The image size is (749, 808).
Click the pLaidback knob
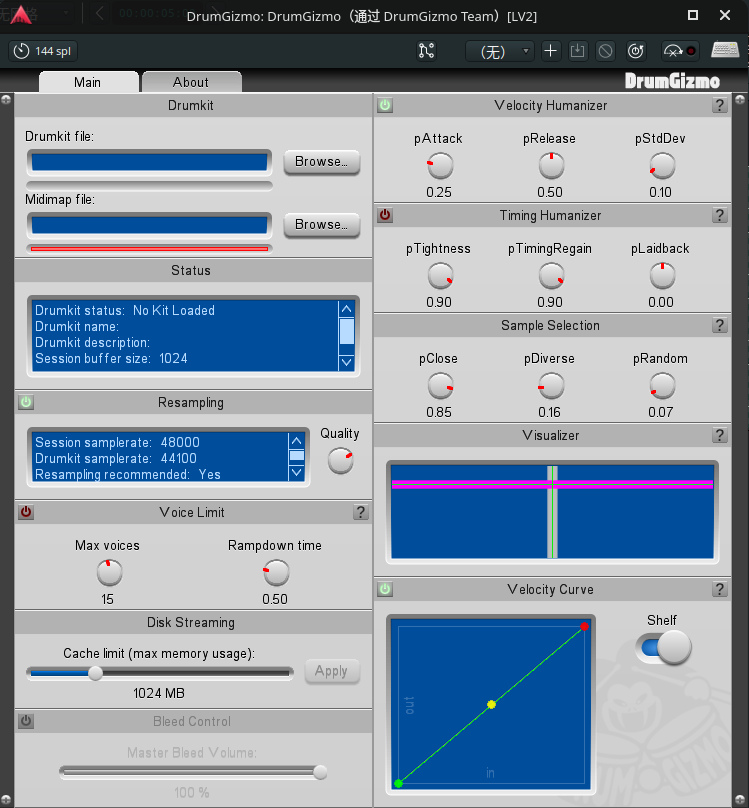pyautogui.click(x=662, y=276)
